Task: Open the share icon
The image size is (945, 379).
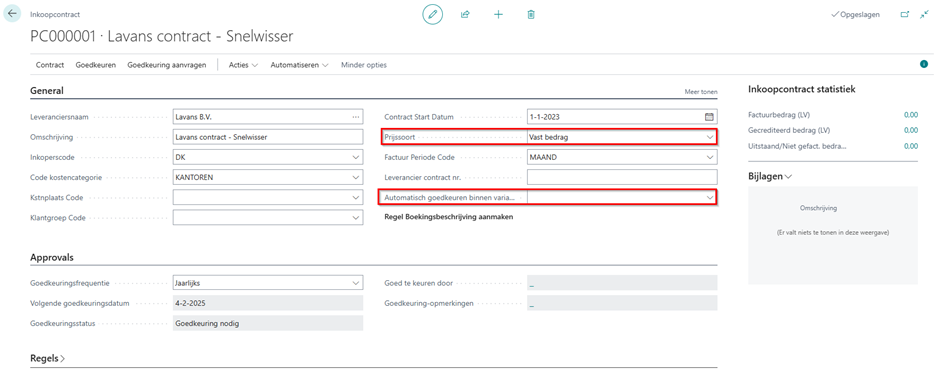Action: click(x=465, y=14)
